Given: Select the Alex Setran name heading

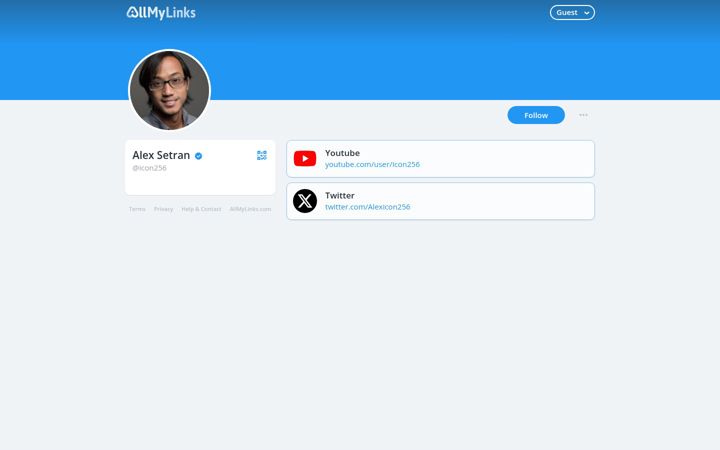Looking at the screenshot, I should (x=161, y=155).
